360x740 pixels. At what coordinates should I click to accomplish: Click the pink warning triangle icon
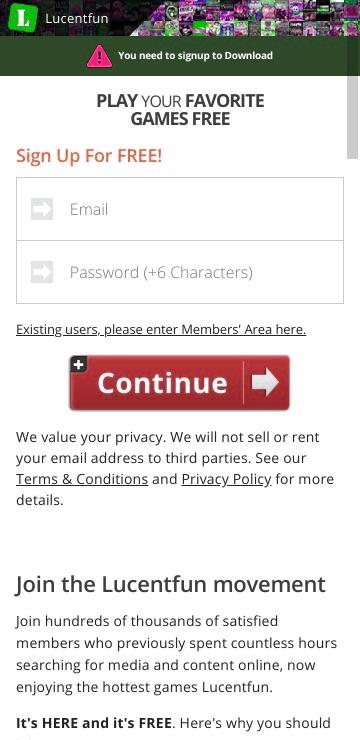pos(99,56)
